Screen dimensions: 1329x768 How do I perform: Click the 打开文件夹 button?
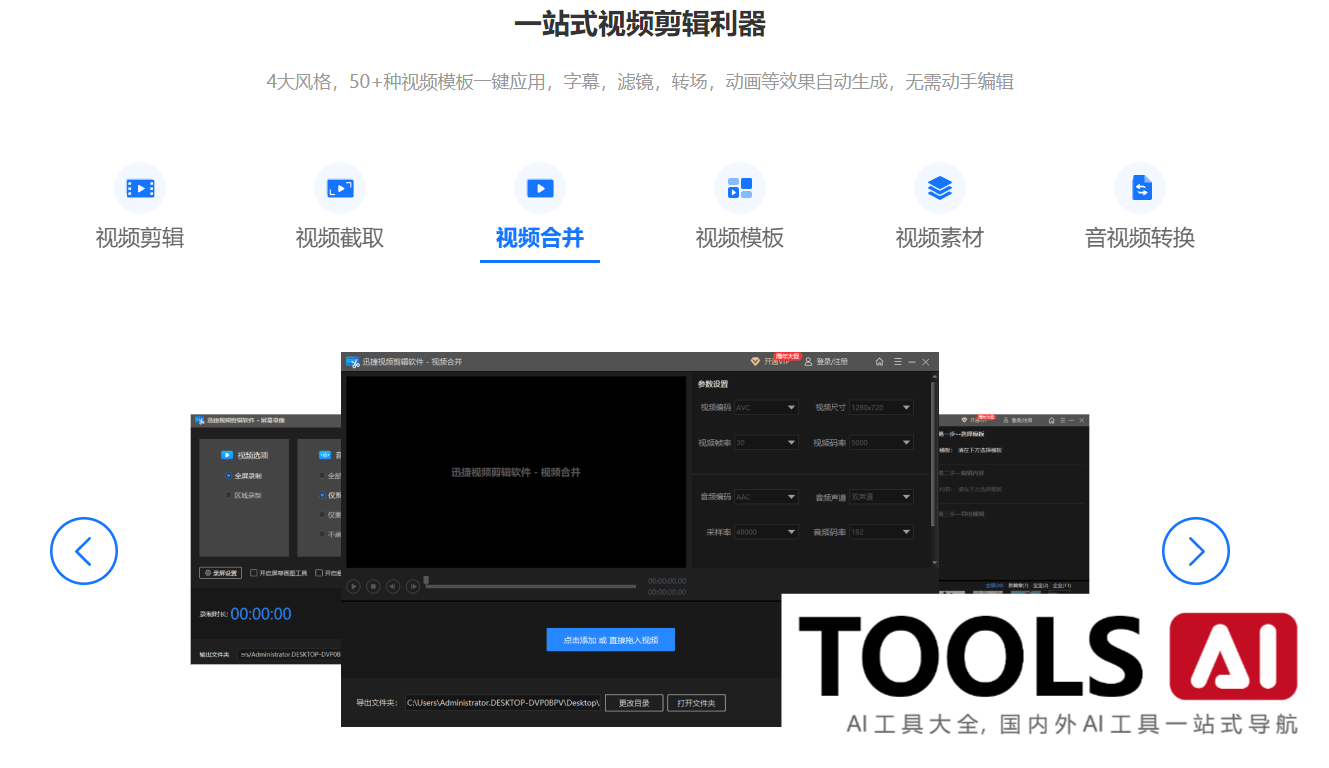(696, 702)
